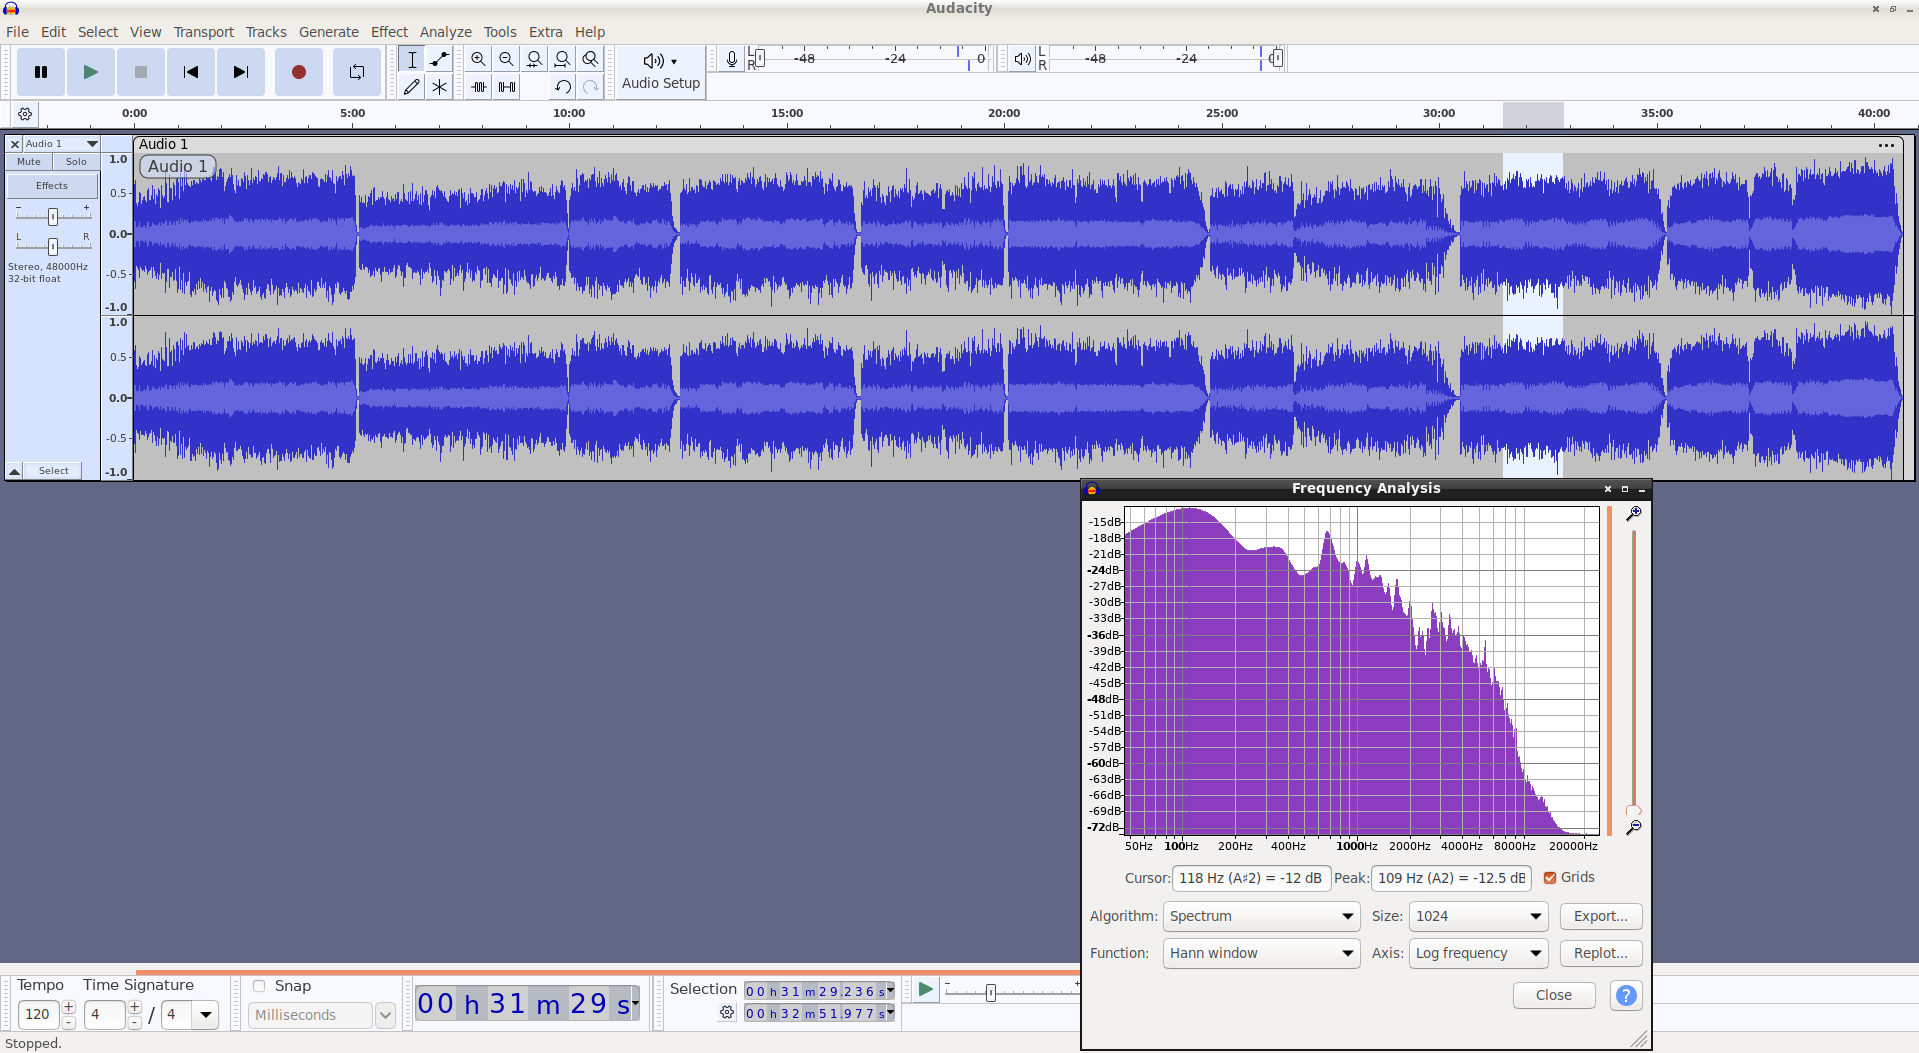Image resolution: width=1919 pixels, height=1053 pixels.
Task: Open the Axis dropdown showing Log frequency
Action: (x=1478, y=953)
